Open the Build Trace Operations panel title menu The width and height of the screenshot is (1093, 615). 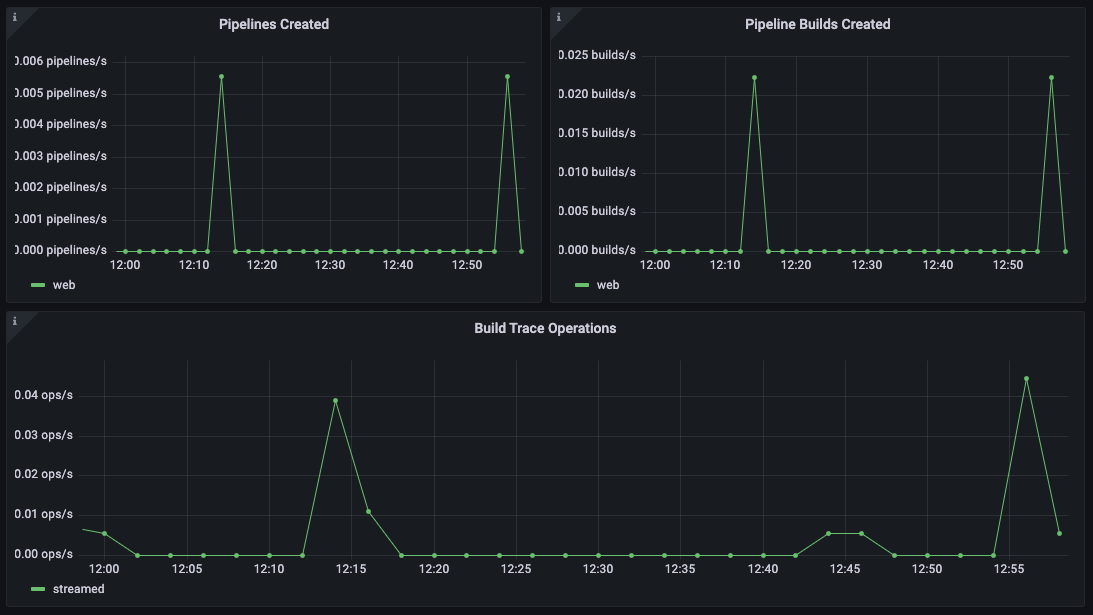click(x=545, y=327)
